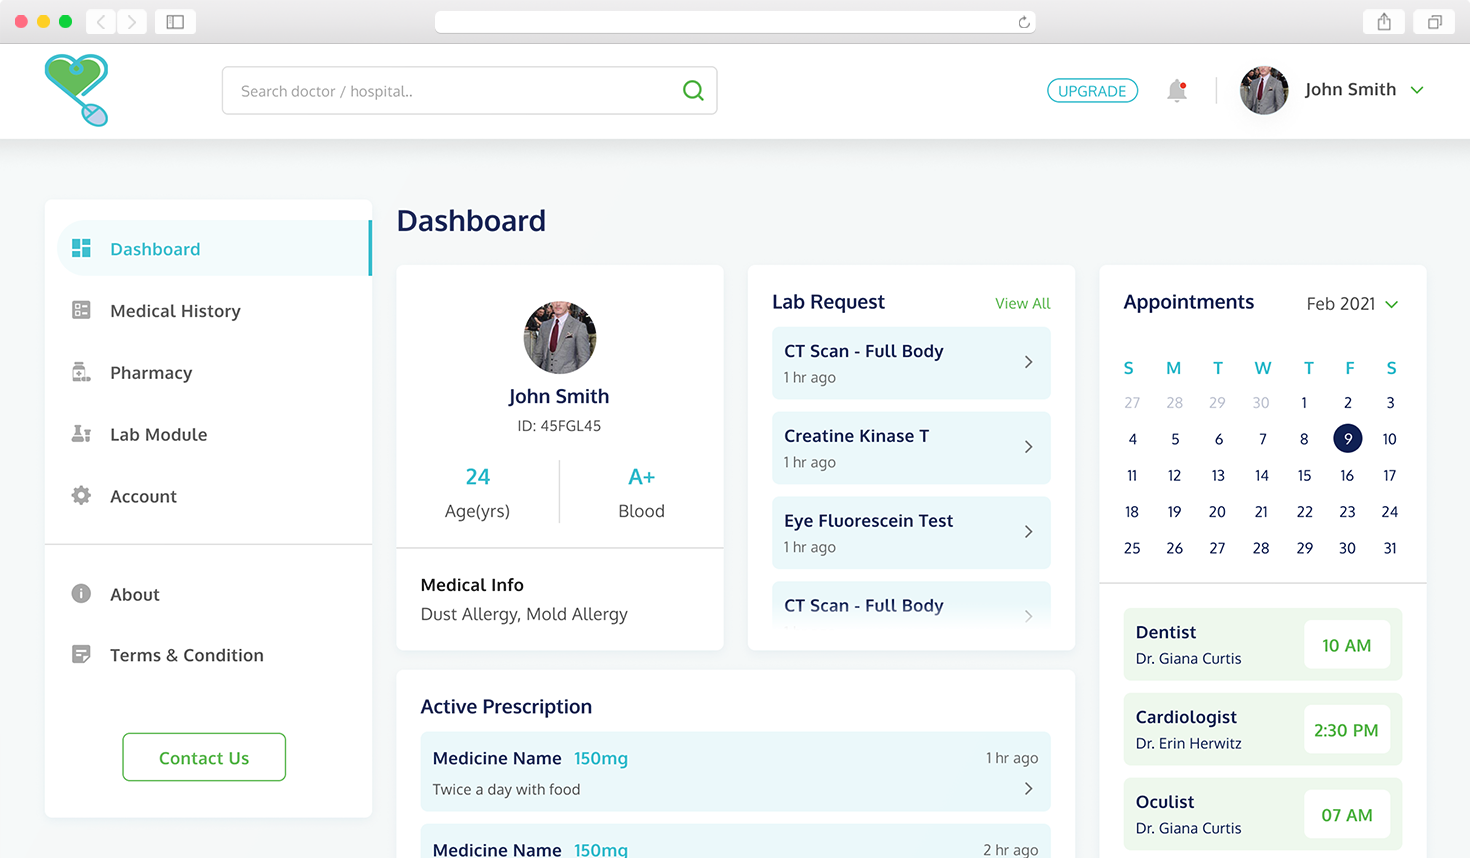Screen dimensions: 1470x858
Task: Open the Eye Fluorescein Test details arrow
Action: pyautogui.click(x=1028, y=532)
